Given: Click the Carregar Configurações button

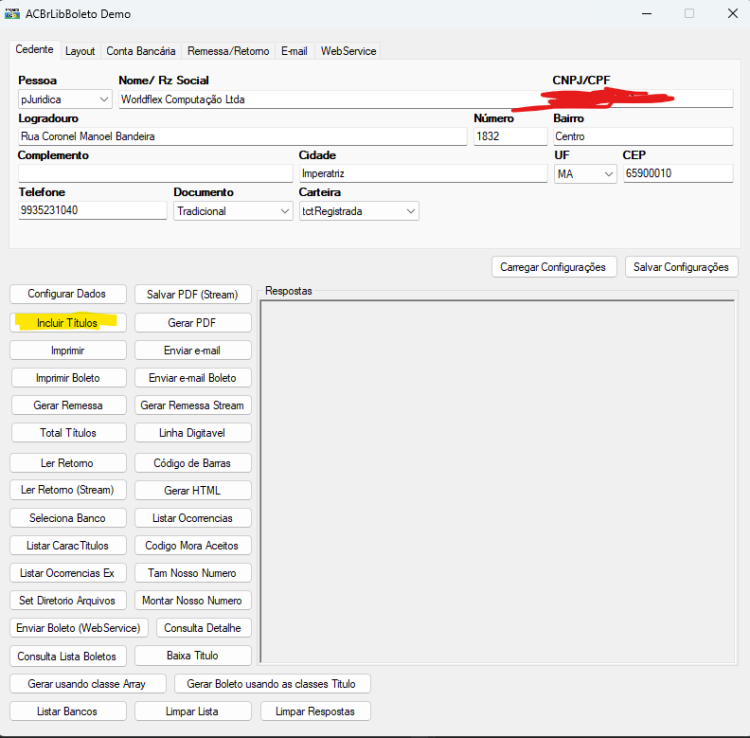Looking at the screenshot, I should tap(554, 267).
